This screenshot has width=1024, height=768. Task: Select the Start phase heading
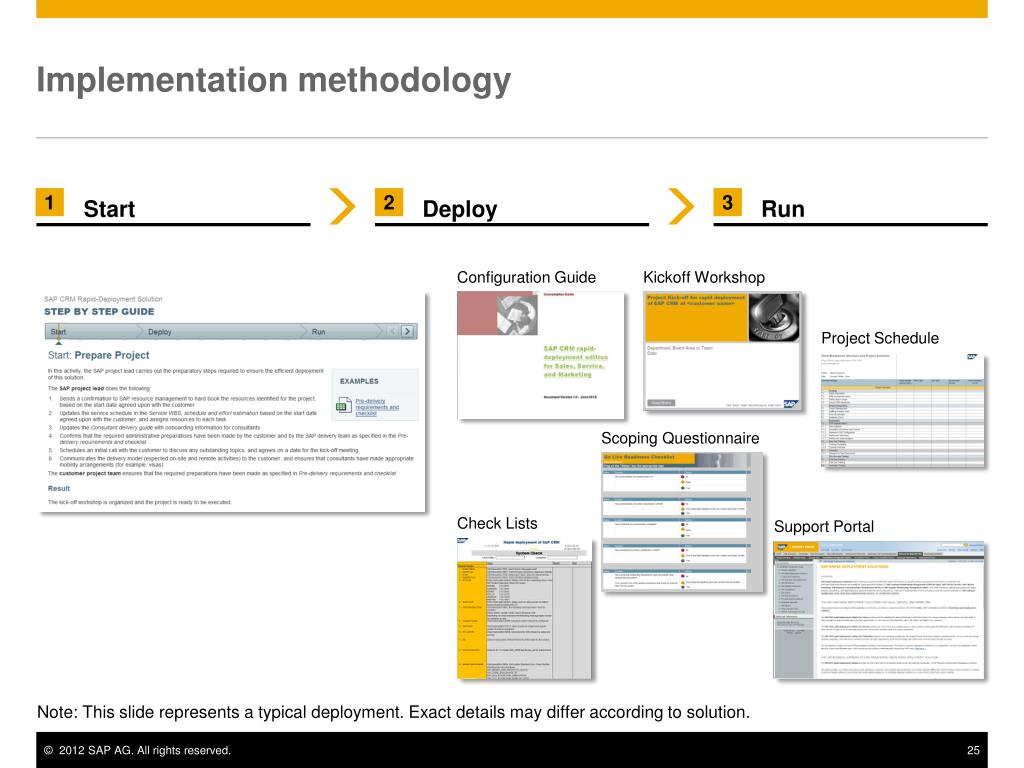[109, 209]
